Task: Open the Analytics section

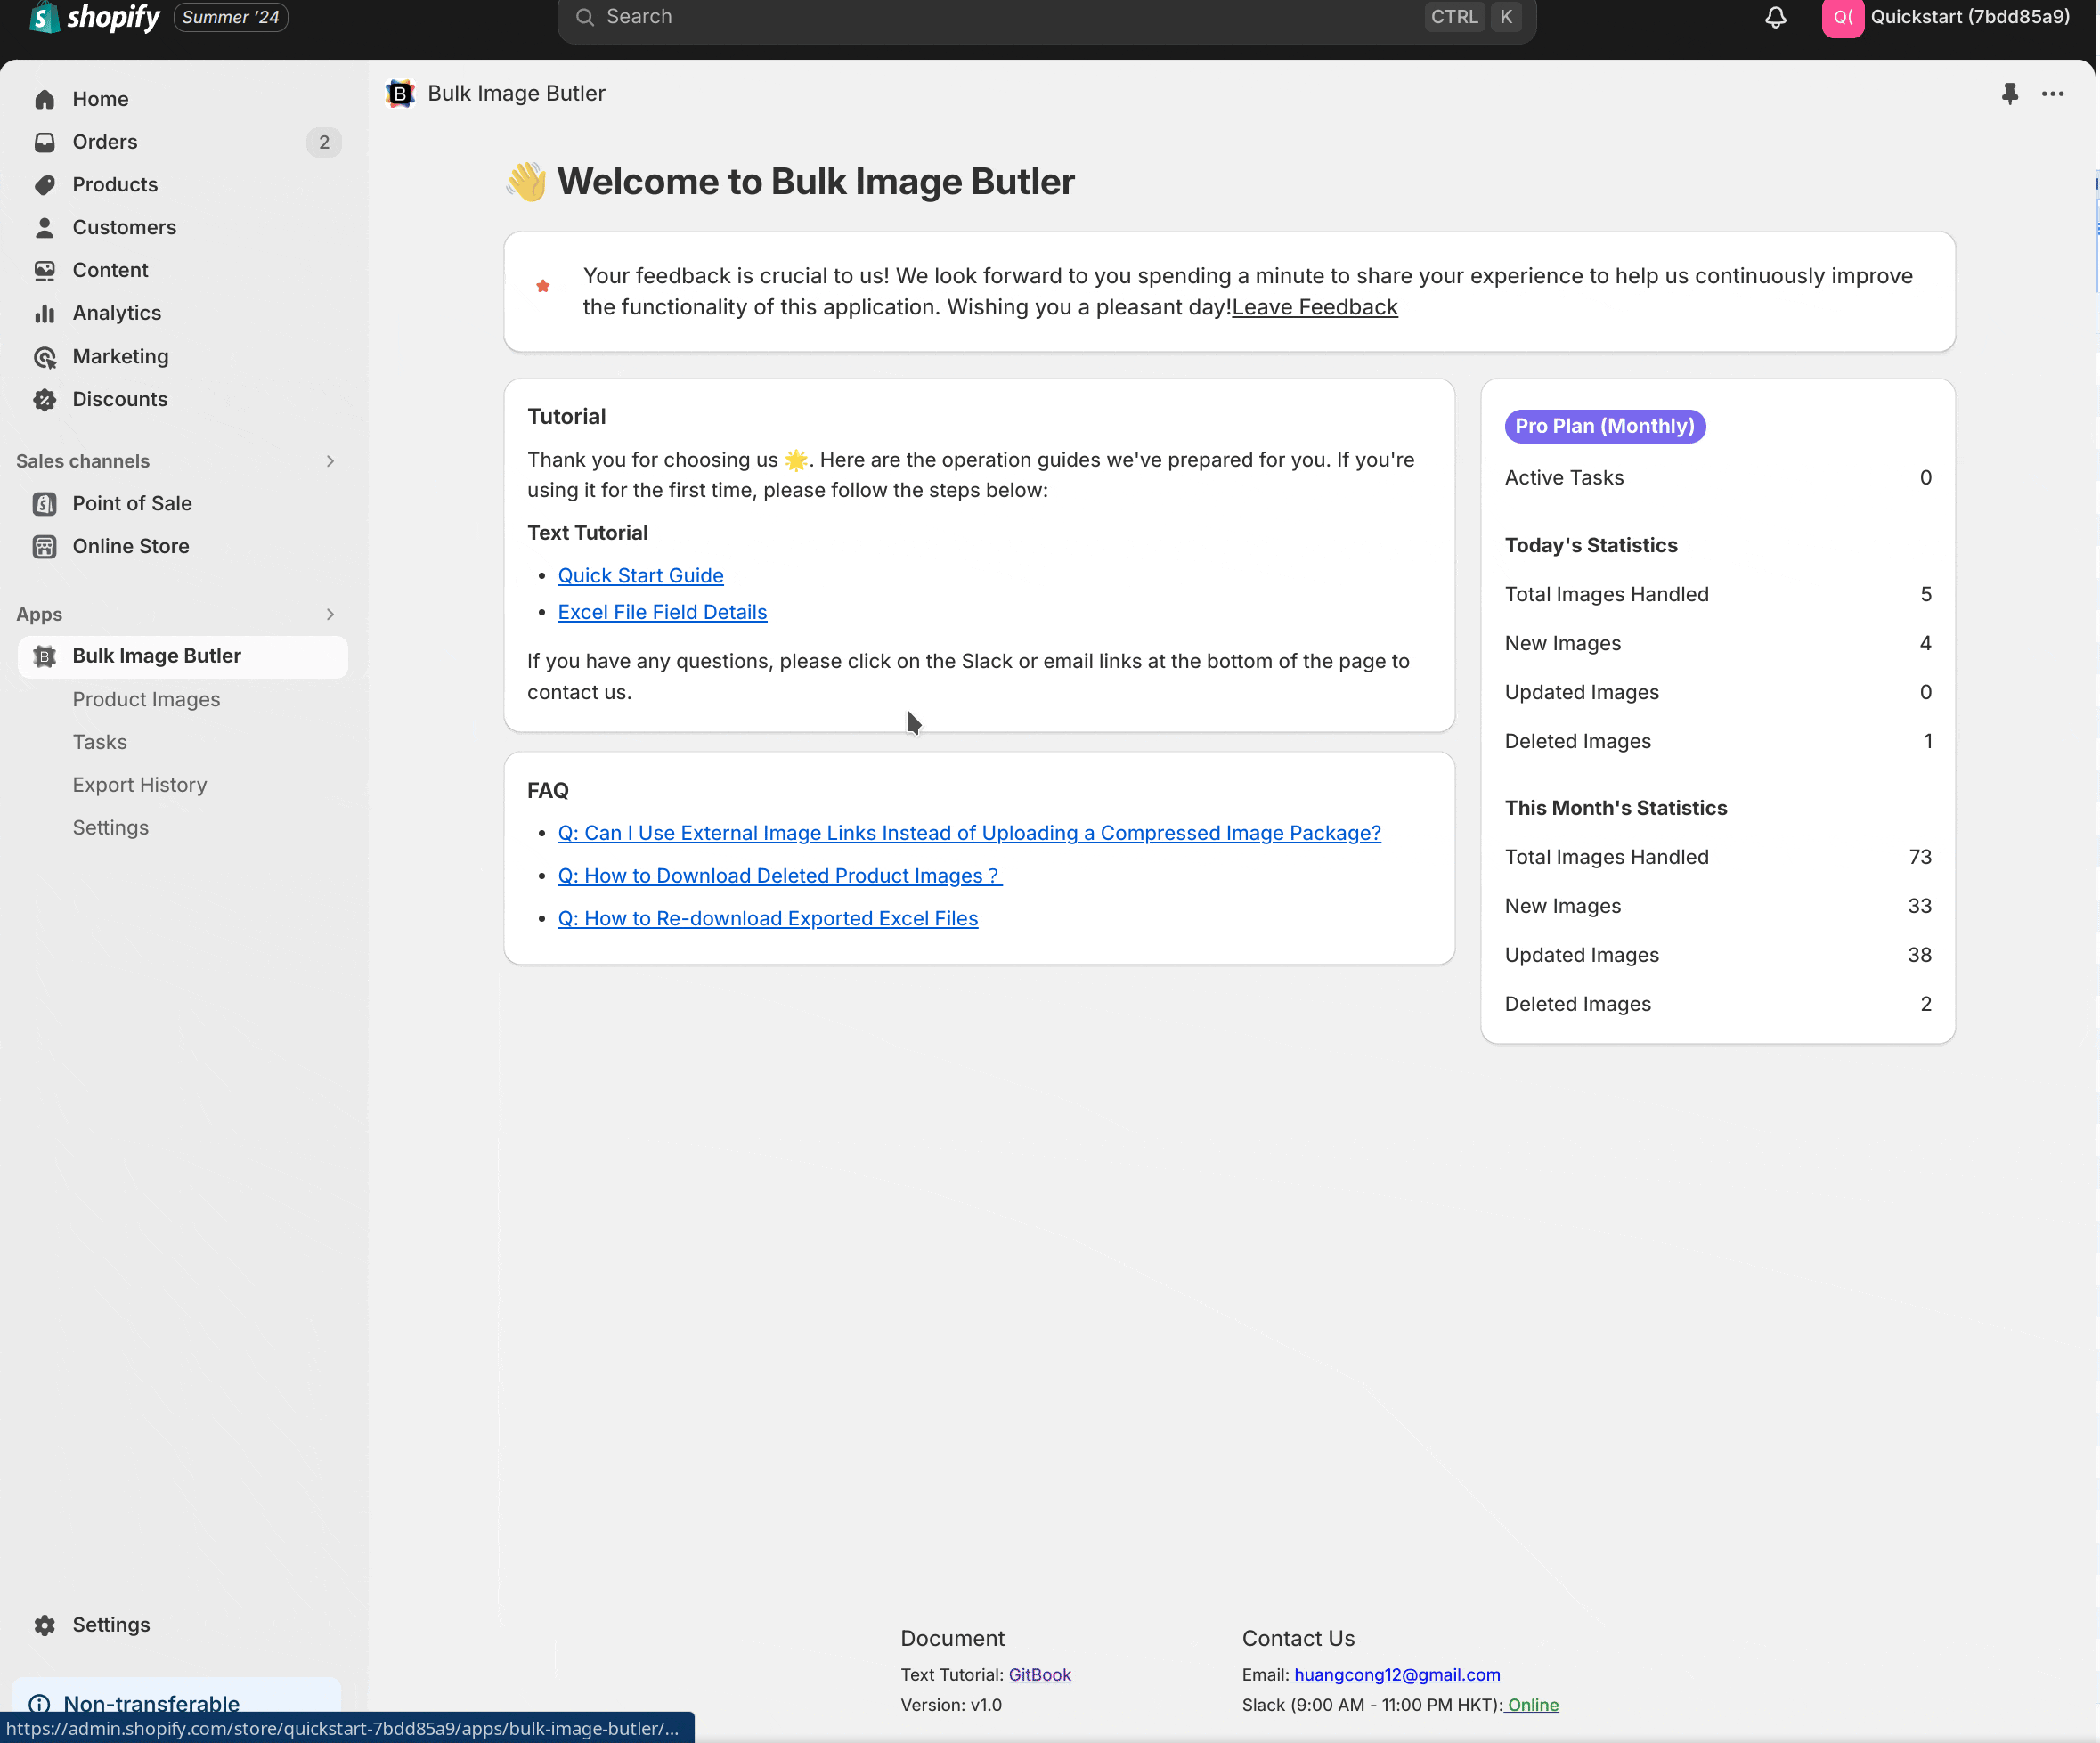Action: click(116, 313)
